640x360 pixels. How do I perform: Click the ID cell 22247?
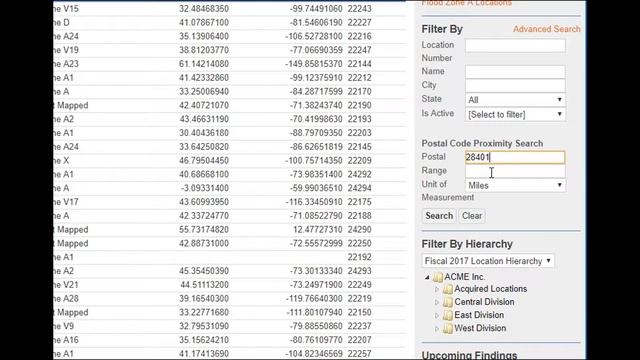tap(360, 50)
